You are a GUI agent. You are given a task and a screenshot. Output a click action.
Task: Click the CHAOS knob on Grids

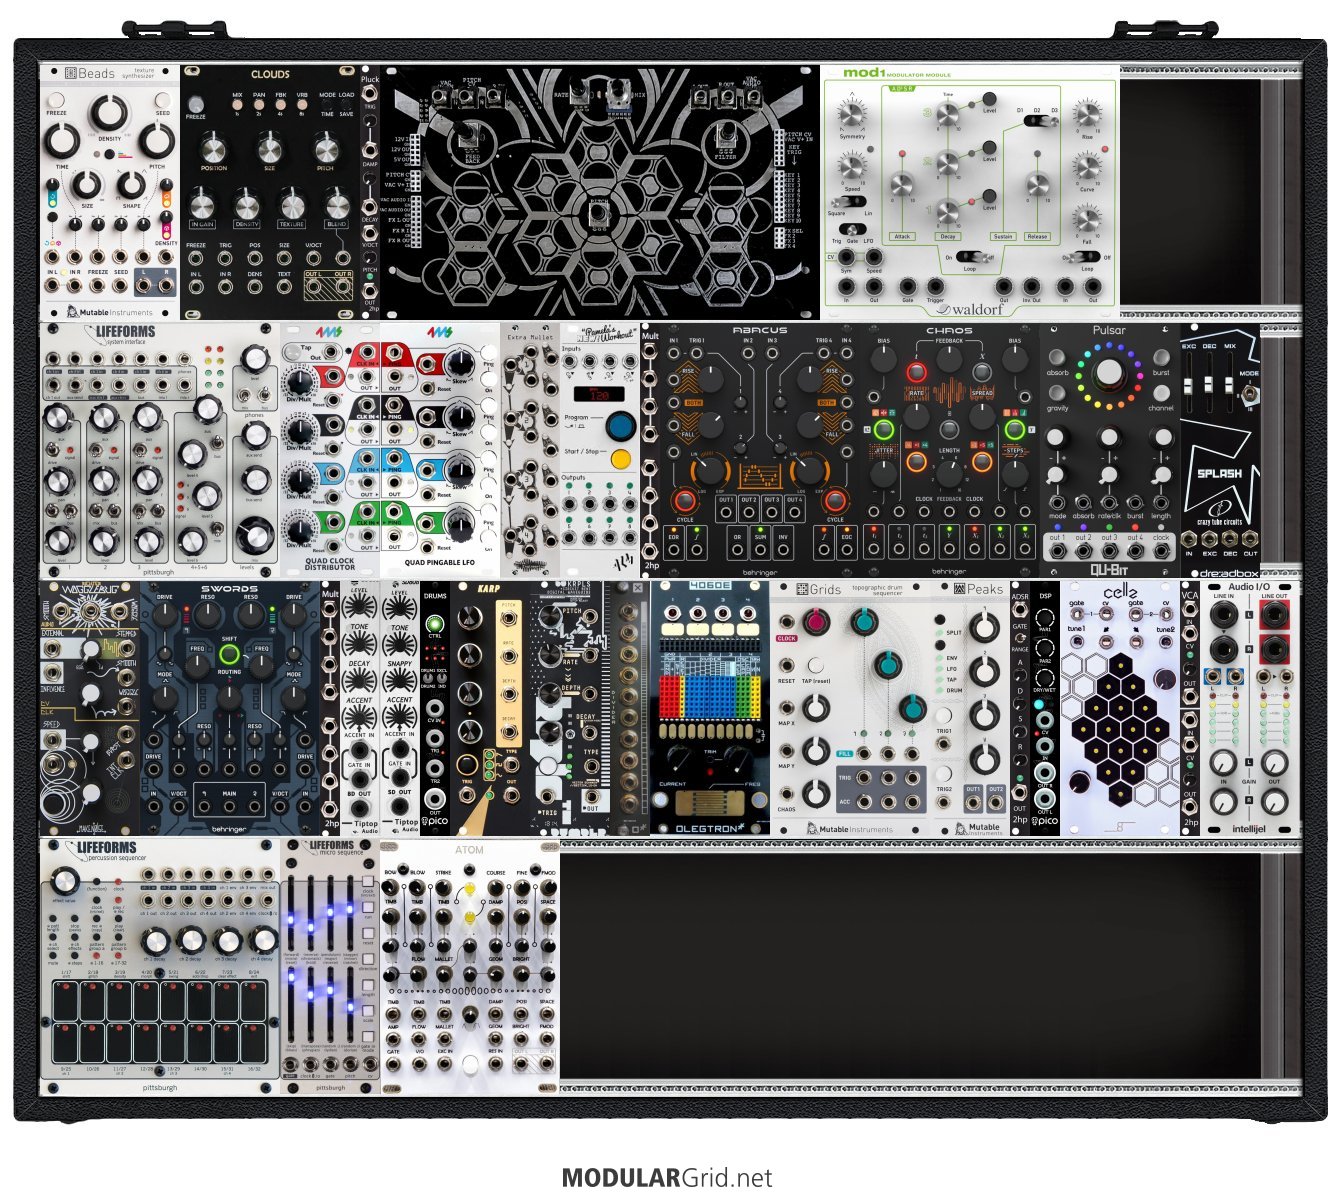816,794
